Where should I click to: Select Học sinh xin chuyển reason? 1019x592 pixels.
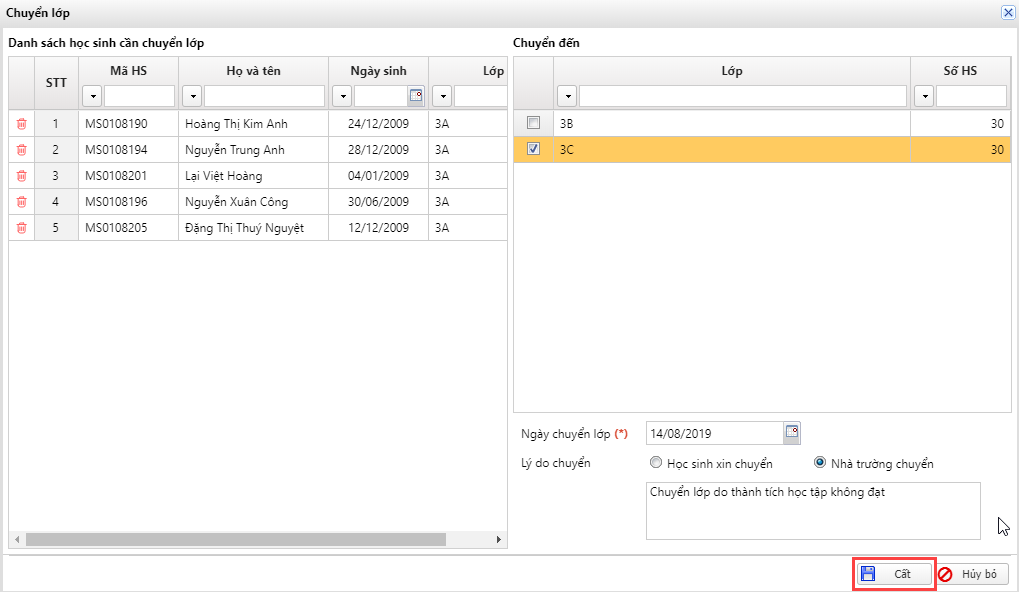(656, 463)
